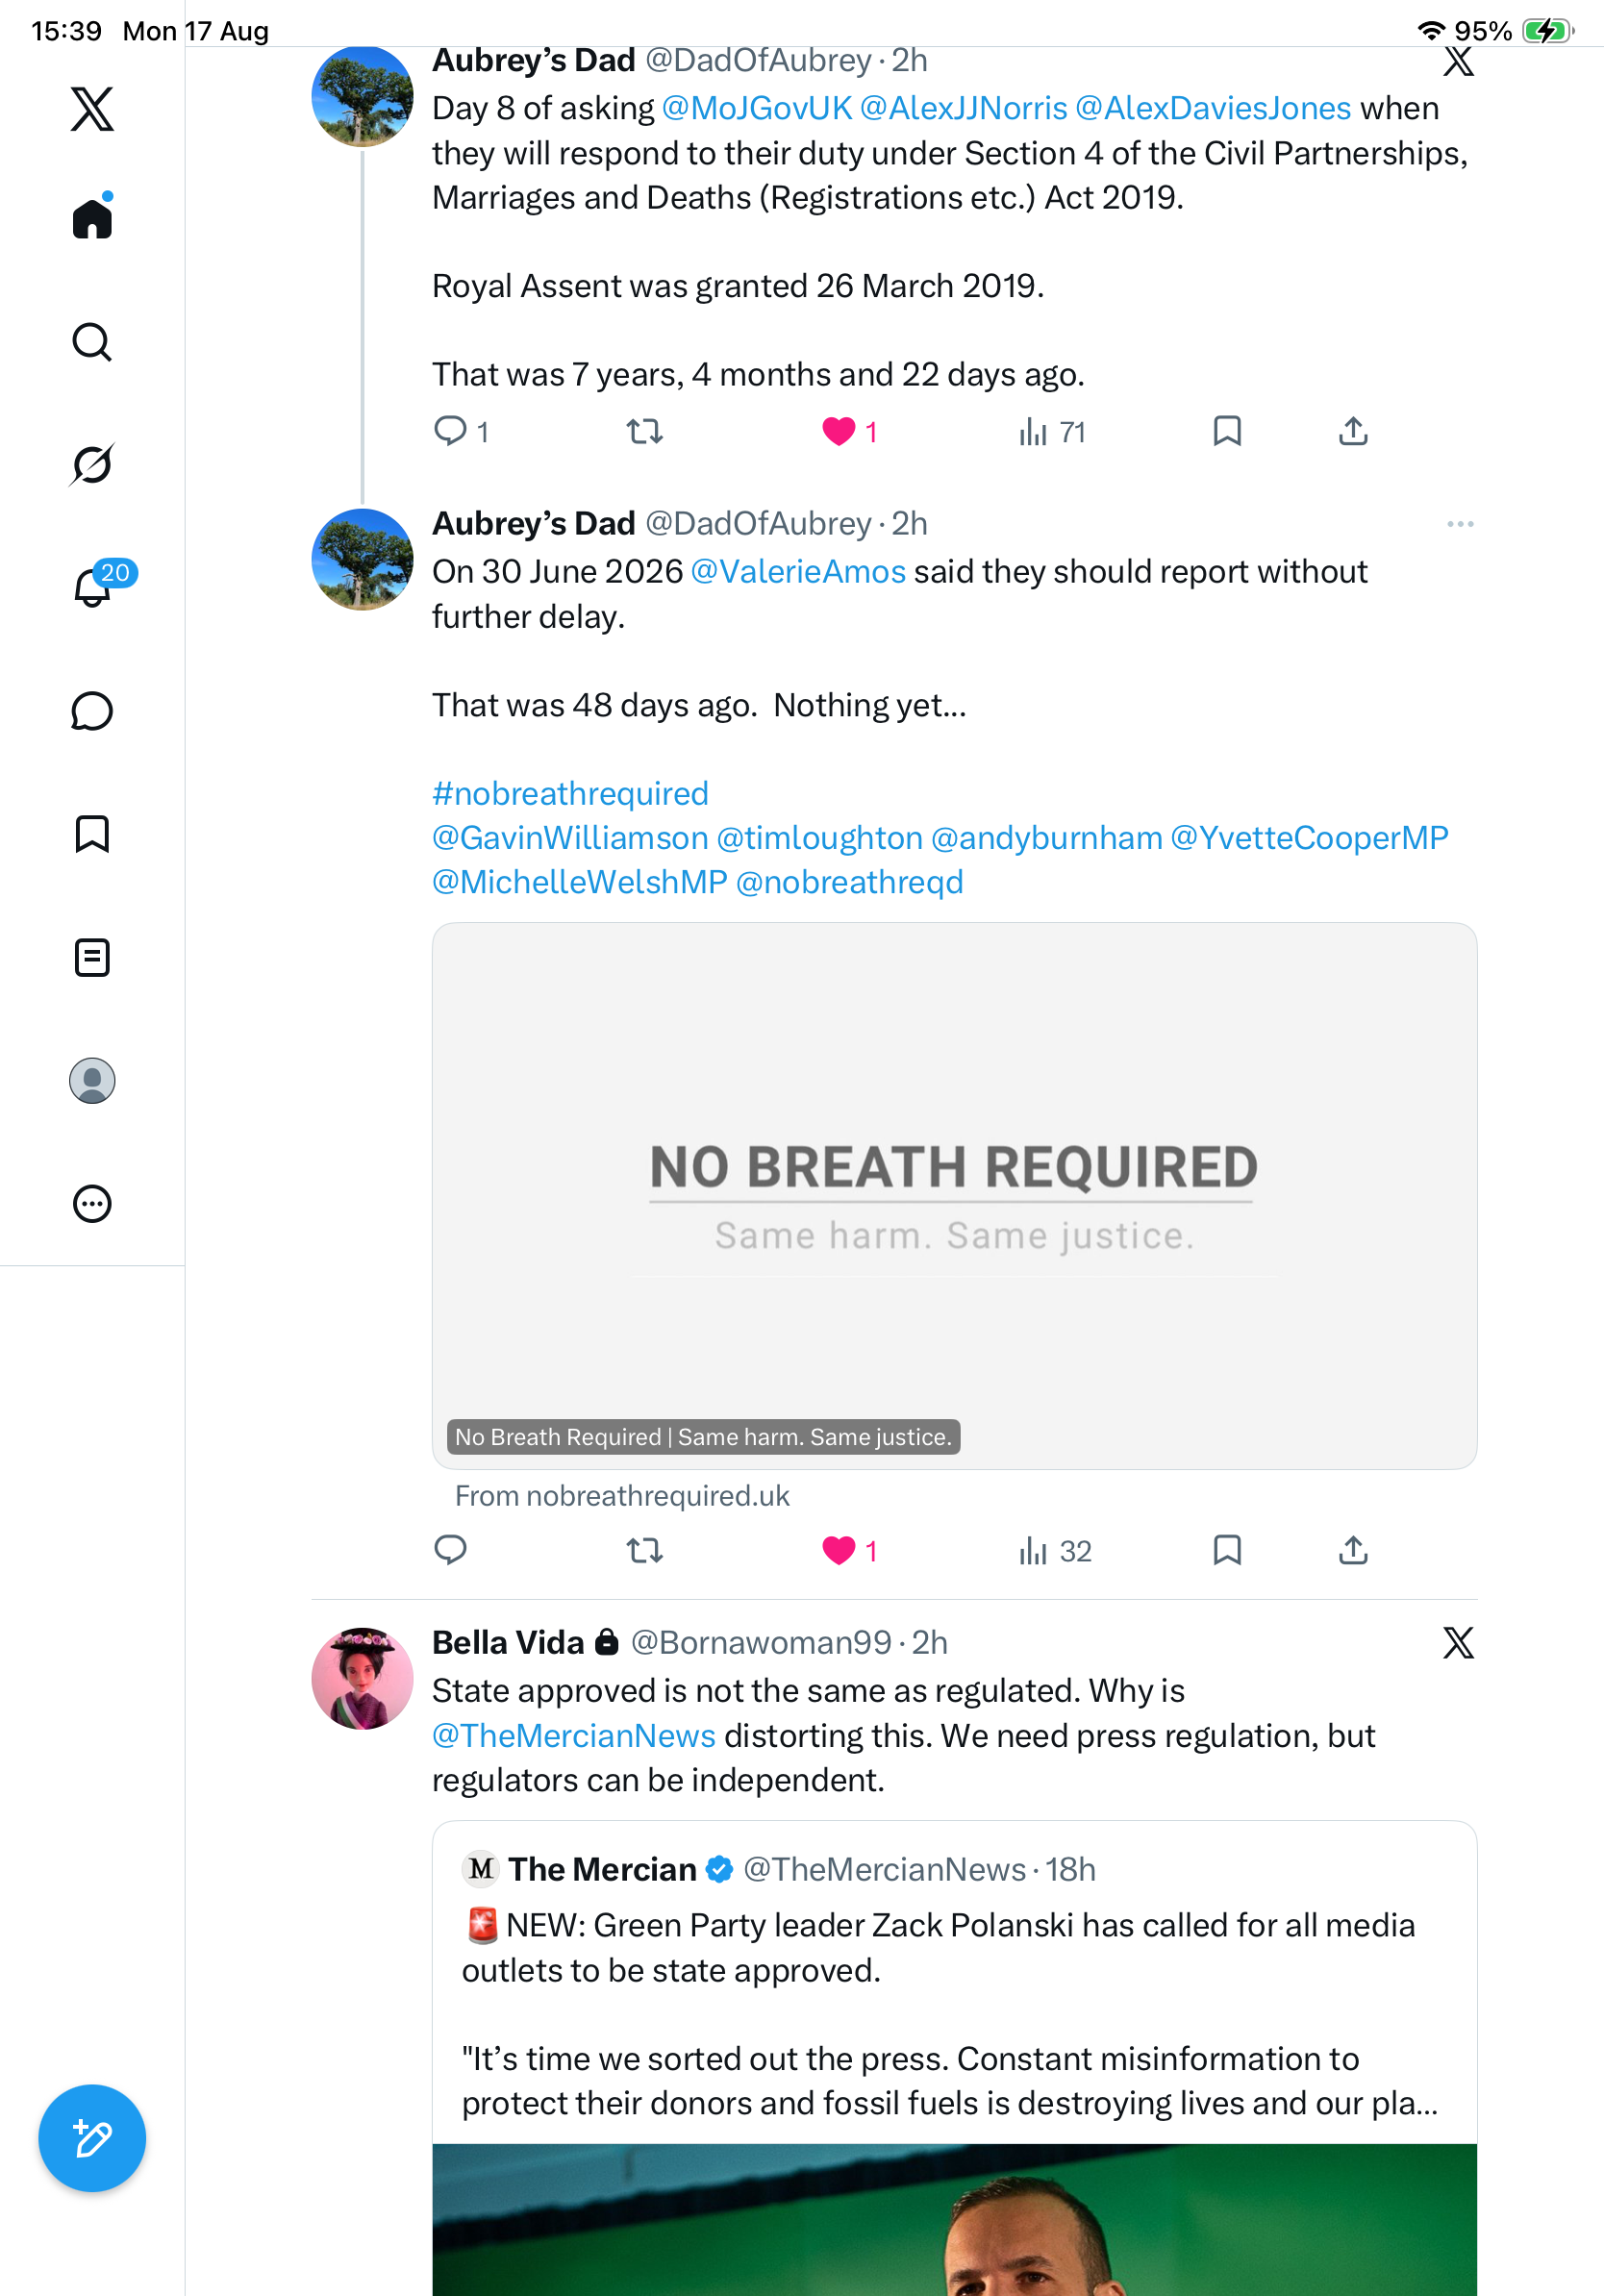Open three-dot menu on second Aubrey's Dad post
1604x2296 pixels.
click(1460, 524)
